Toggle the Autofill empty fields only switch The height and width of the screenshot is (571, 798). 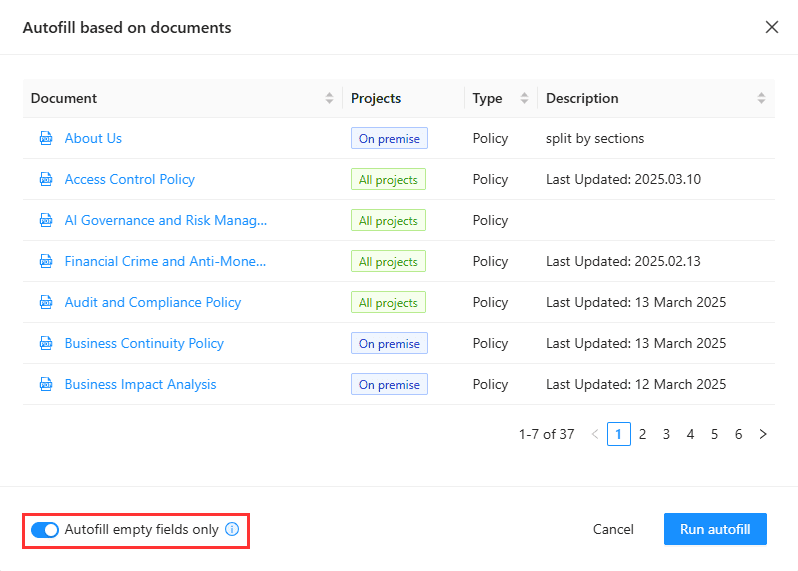[45, 530]
